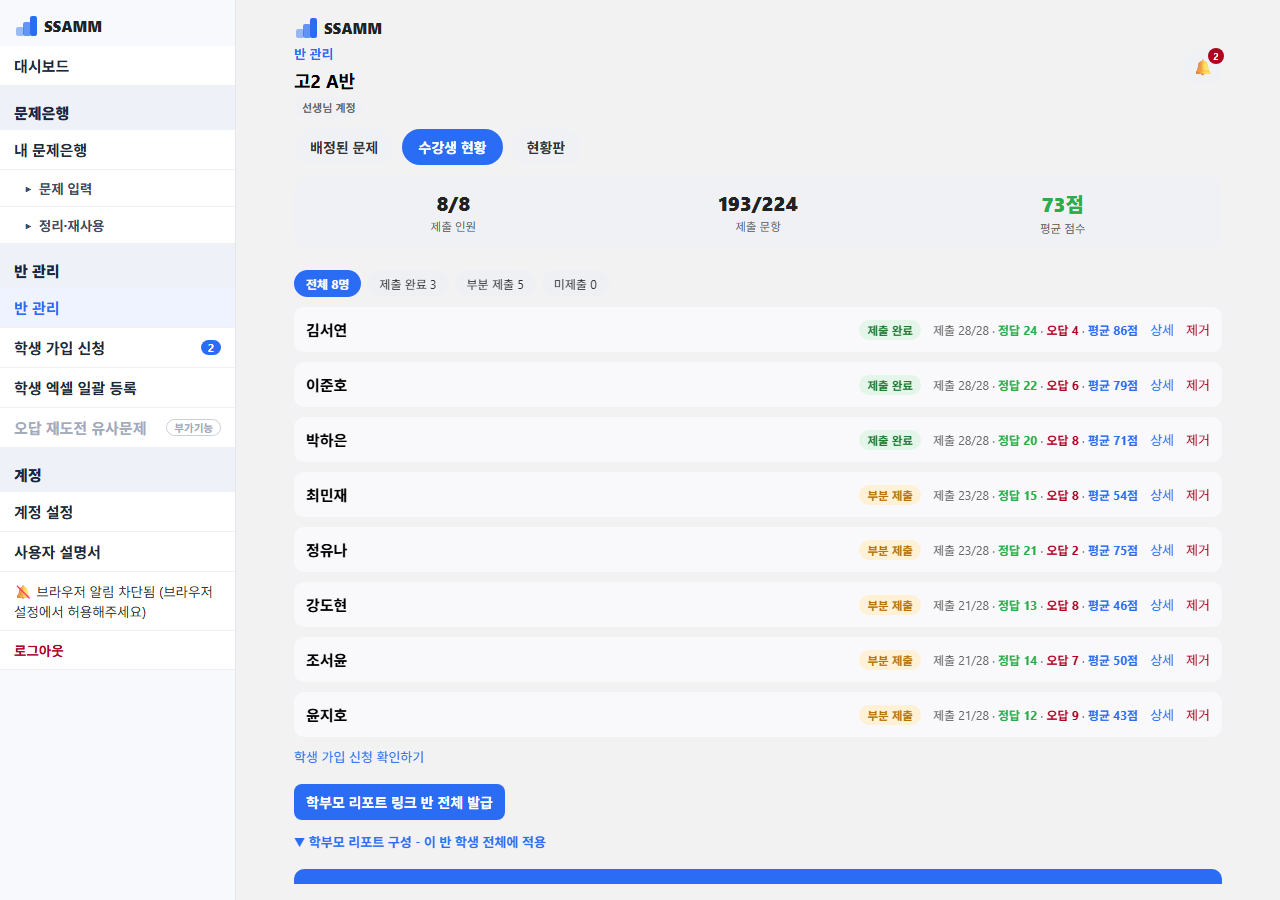Click 학부모 리포트 링크 반 전체 발급 button

[399, 802]
